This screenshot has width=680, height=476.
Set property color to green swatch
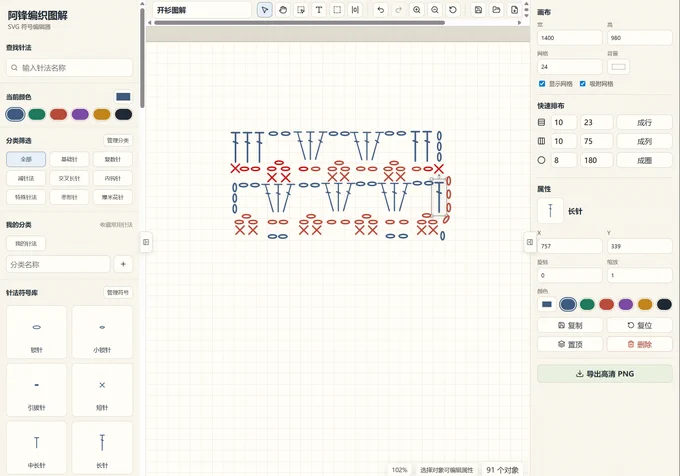pos(587,304)
